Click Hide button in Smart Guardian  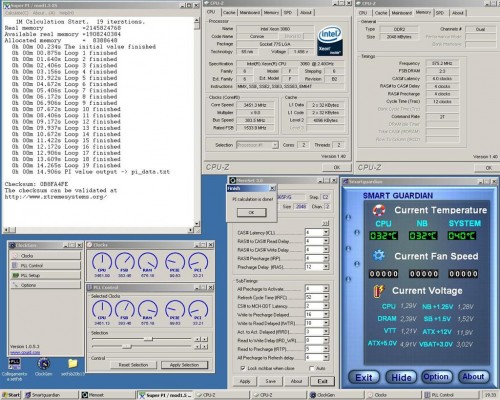401,377
